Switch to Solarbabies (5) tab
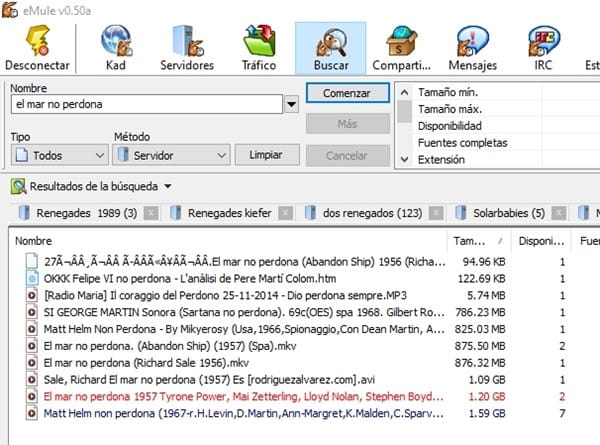The width and height of the screenshot is (600, 445). 509,213
